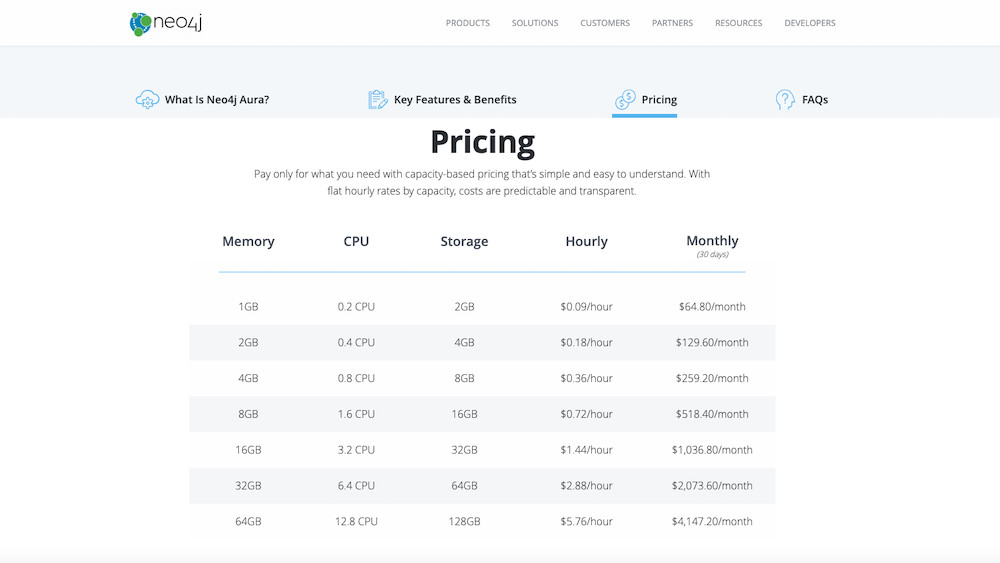Open the Customers menu
The height and width of the screenshot is (563, 1000).
[x=605, y=23]
